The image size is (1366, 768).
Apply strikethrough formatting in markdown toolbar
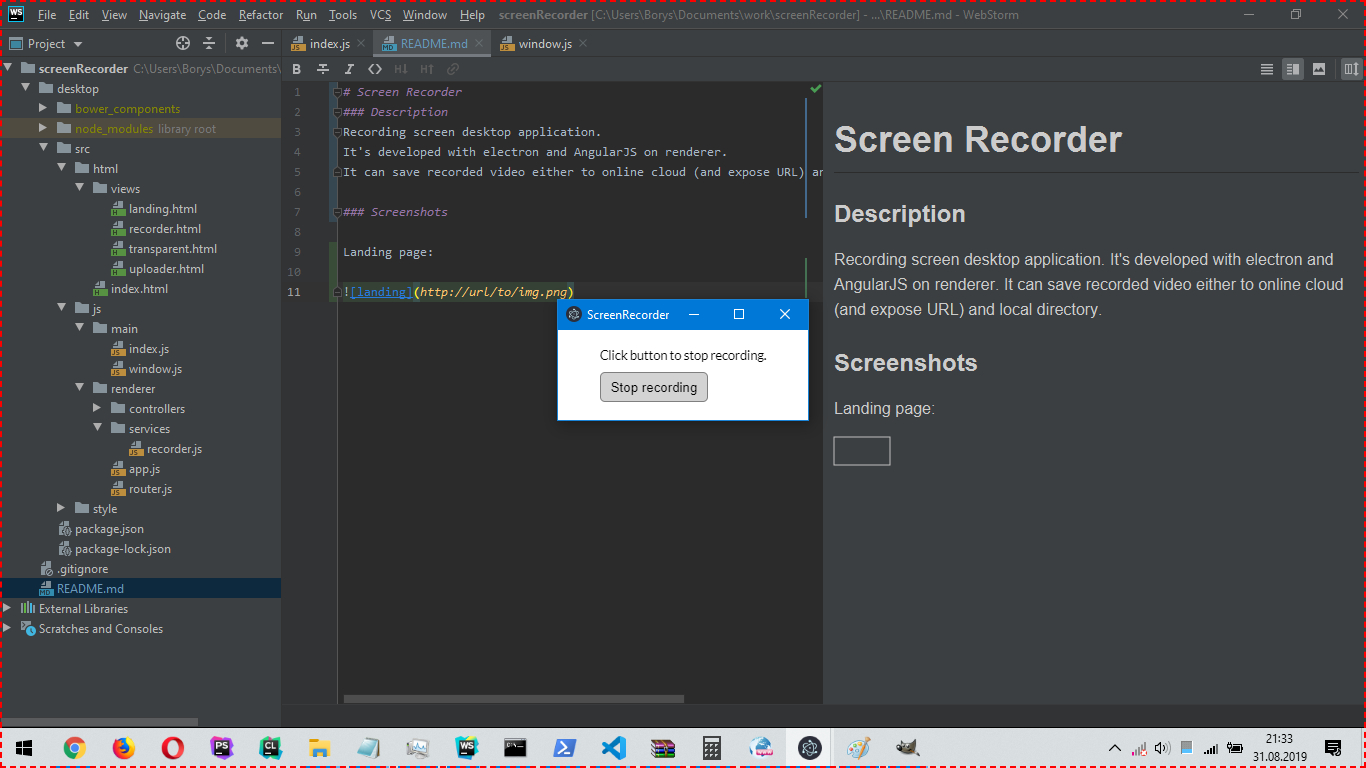pyautogui.click(x=322, y=69)
